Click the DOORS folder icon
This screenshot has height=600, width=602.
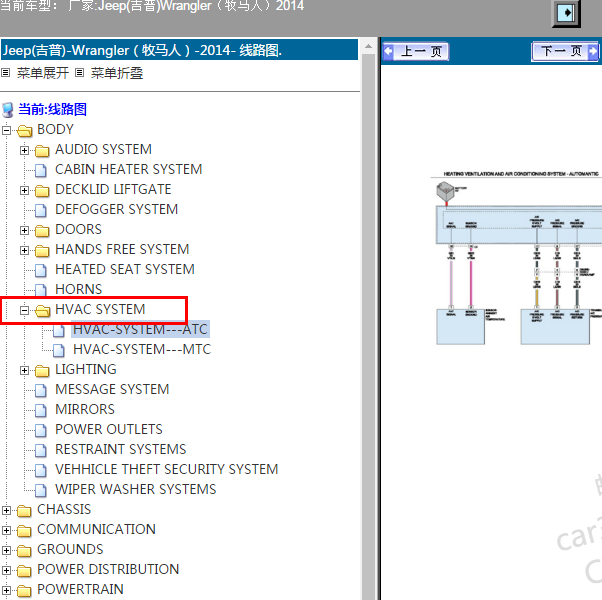pyautogui.click(x=42, y=231)
